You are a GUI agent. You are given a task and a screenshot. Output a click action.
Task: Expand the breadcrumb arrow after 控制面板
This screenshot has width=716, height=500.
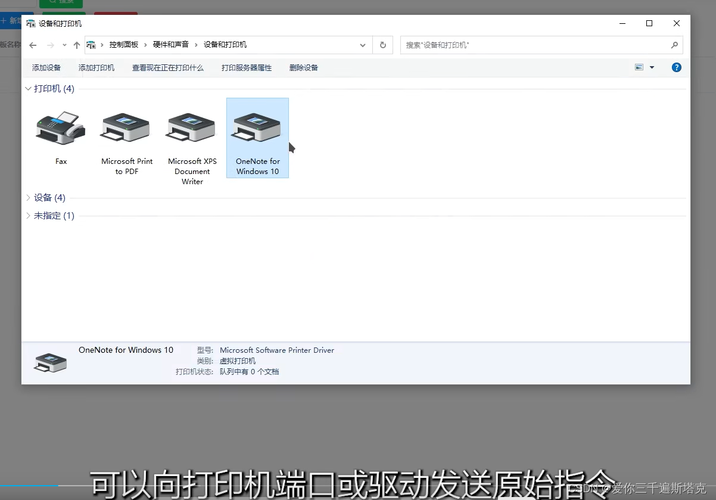pyautogui.click(x=145, y=45)
